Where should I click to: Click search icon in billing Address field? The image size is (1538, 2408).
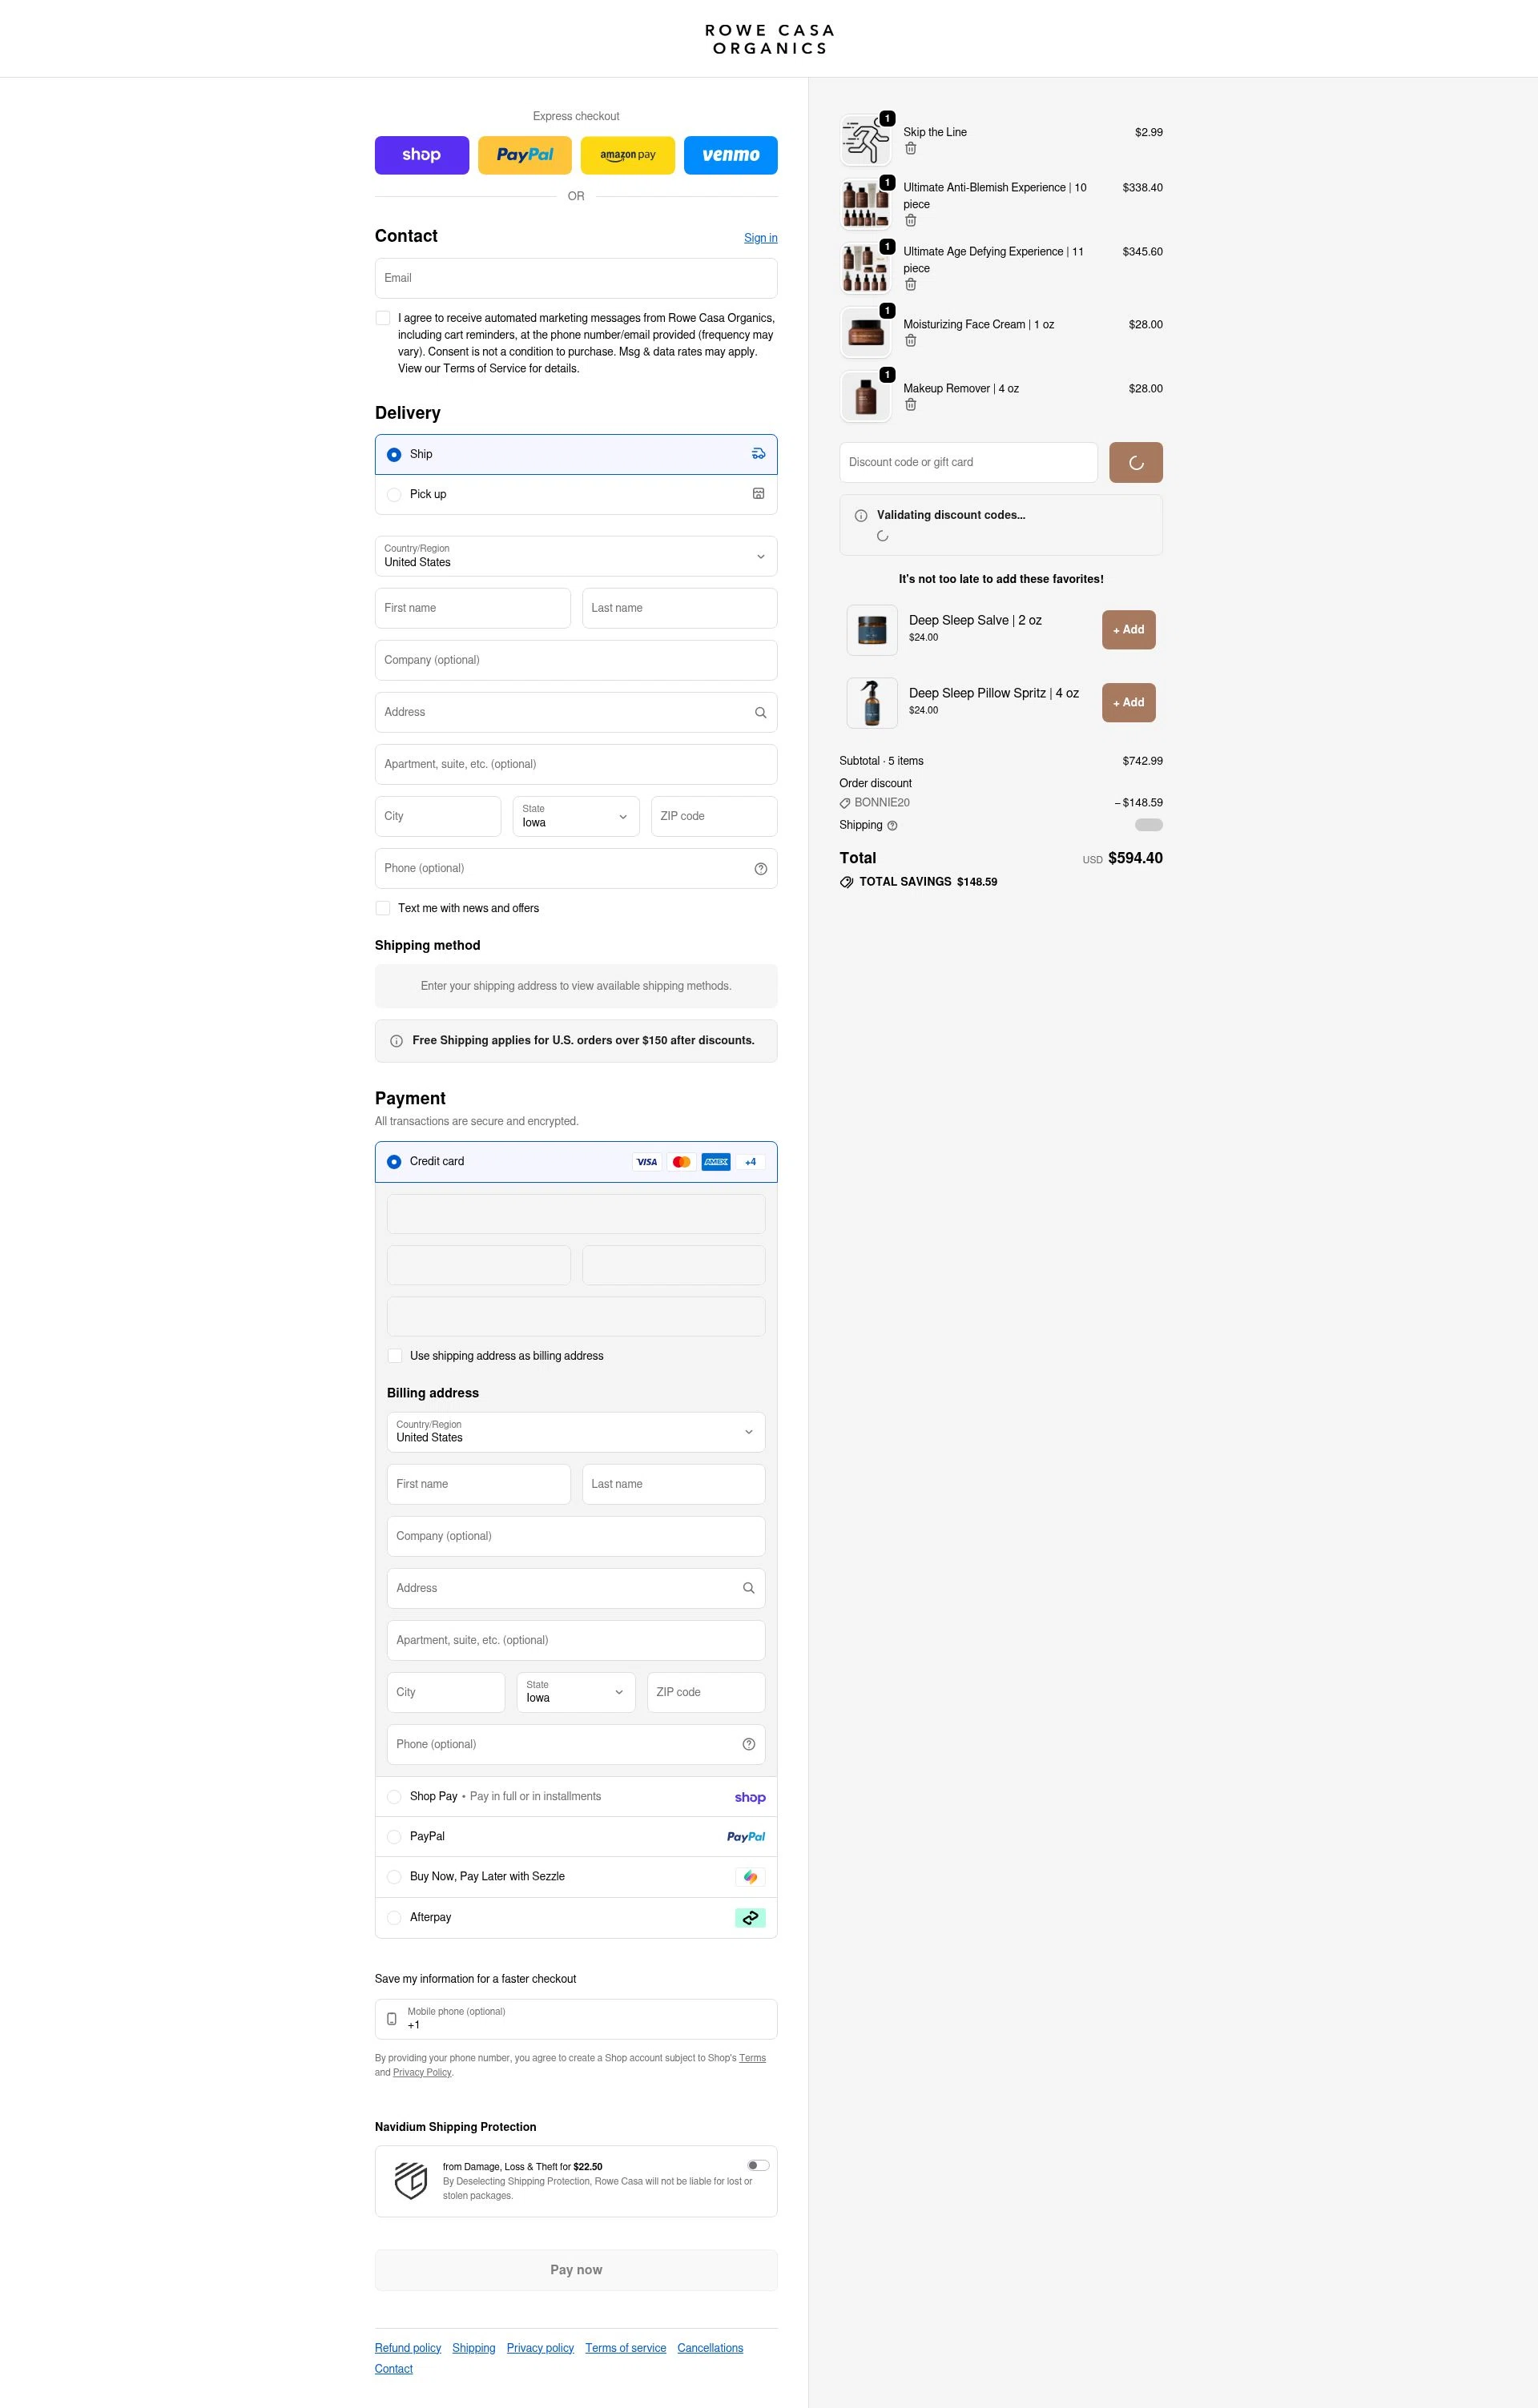[748, 1588]
